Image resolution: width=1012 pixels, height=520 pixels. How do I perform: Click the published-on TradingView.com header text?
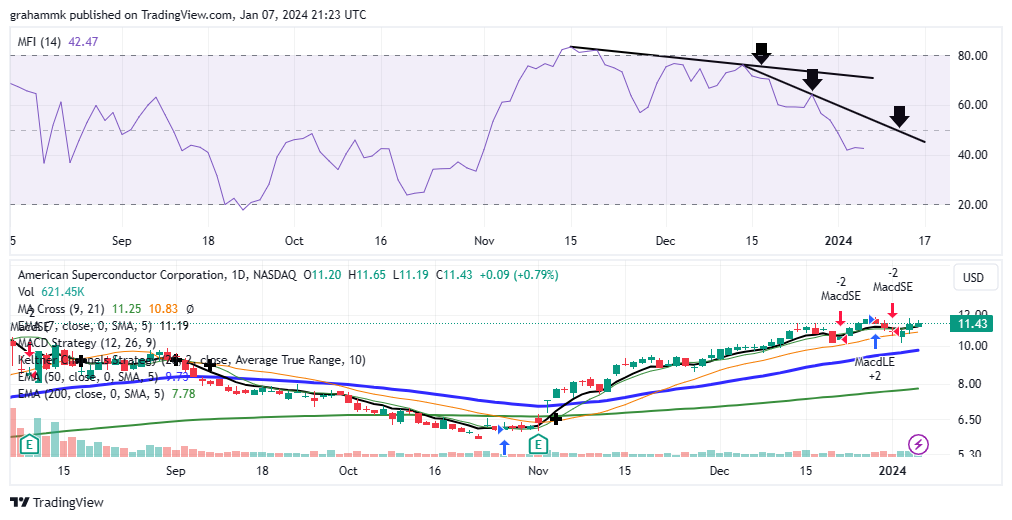(x=188, y=14)
